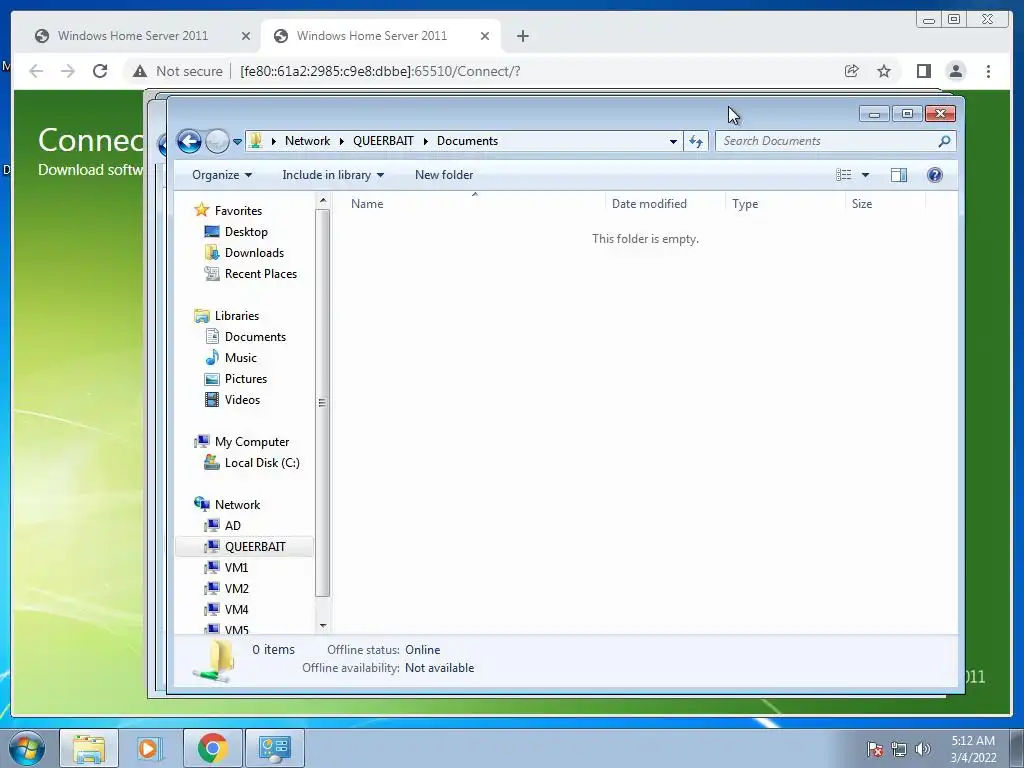Select QUEERBAIT in navigation tree
This screenshot has height=768, width=1024.
(255, 547)
